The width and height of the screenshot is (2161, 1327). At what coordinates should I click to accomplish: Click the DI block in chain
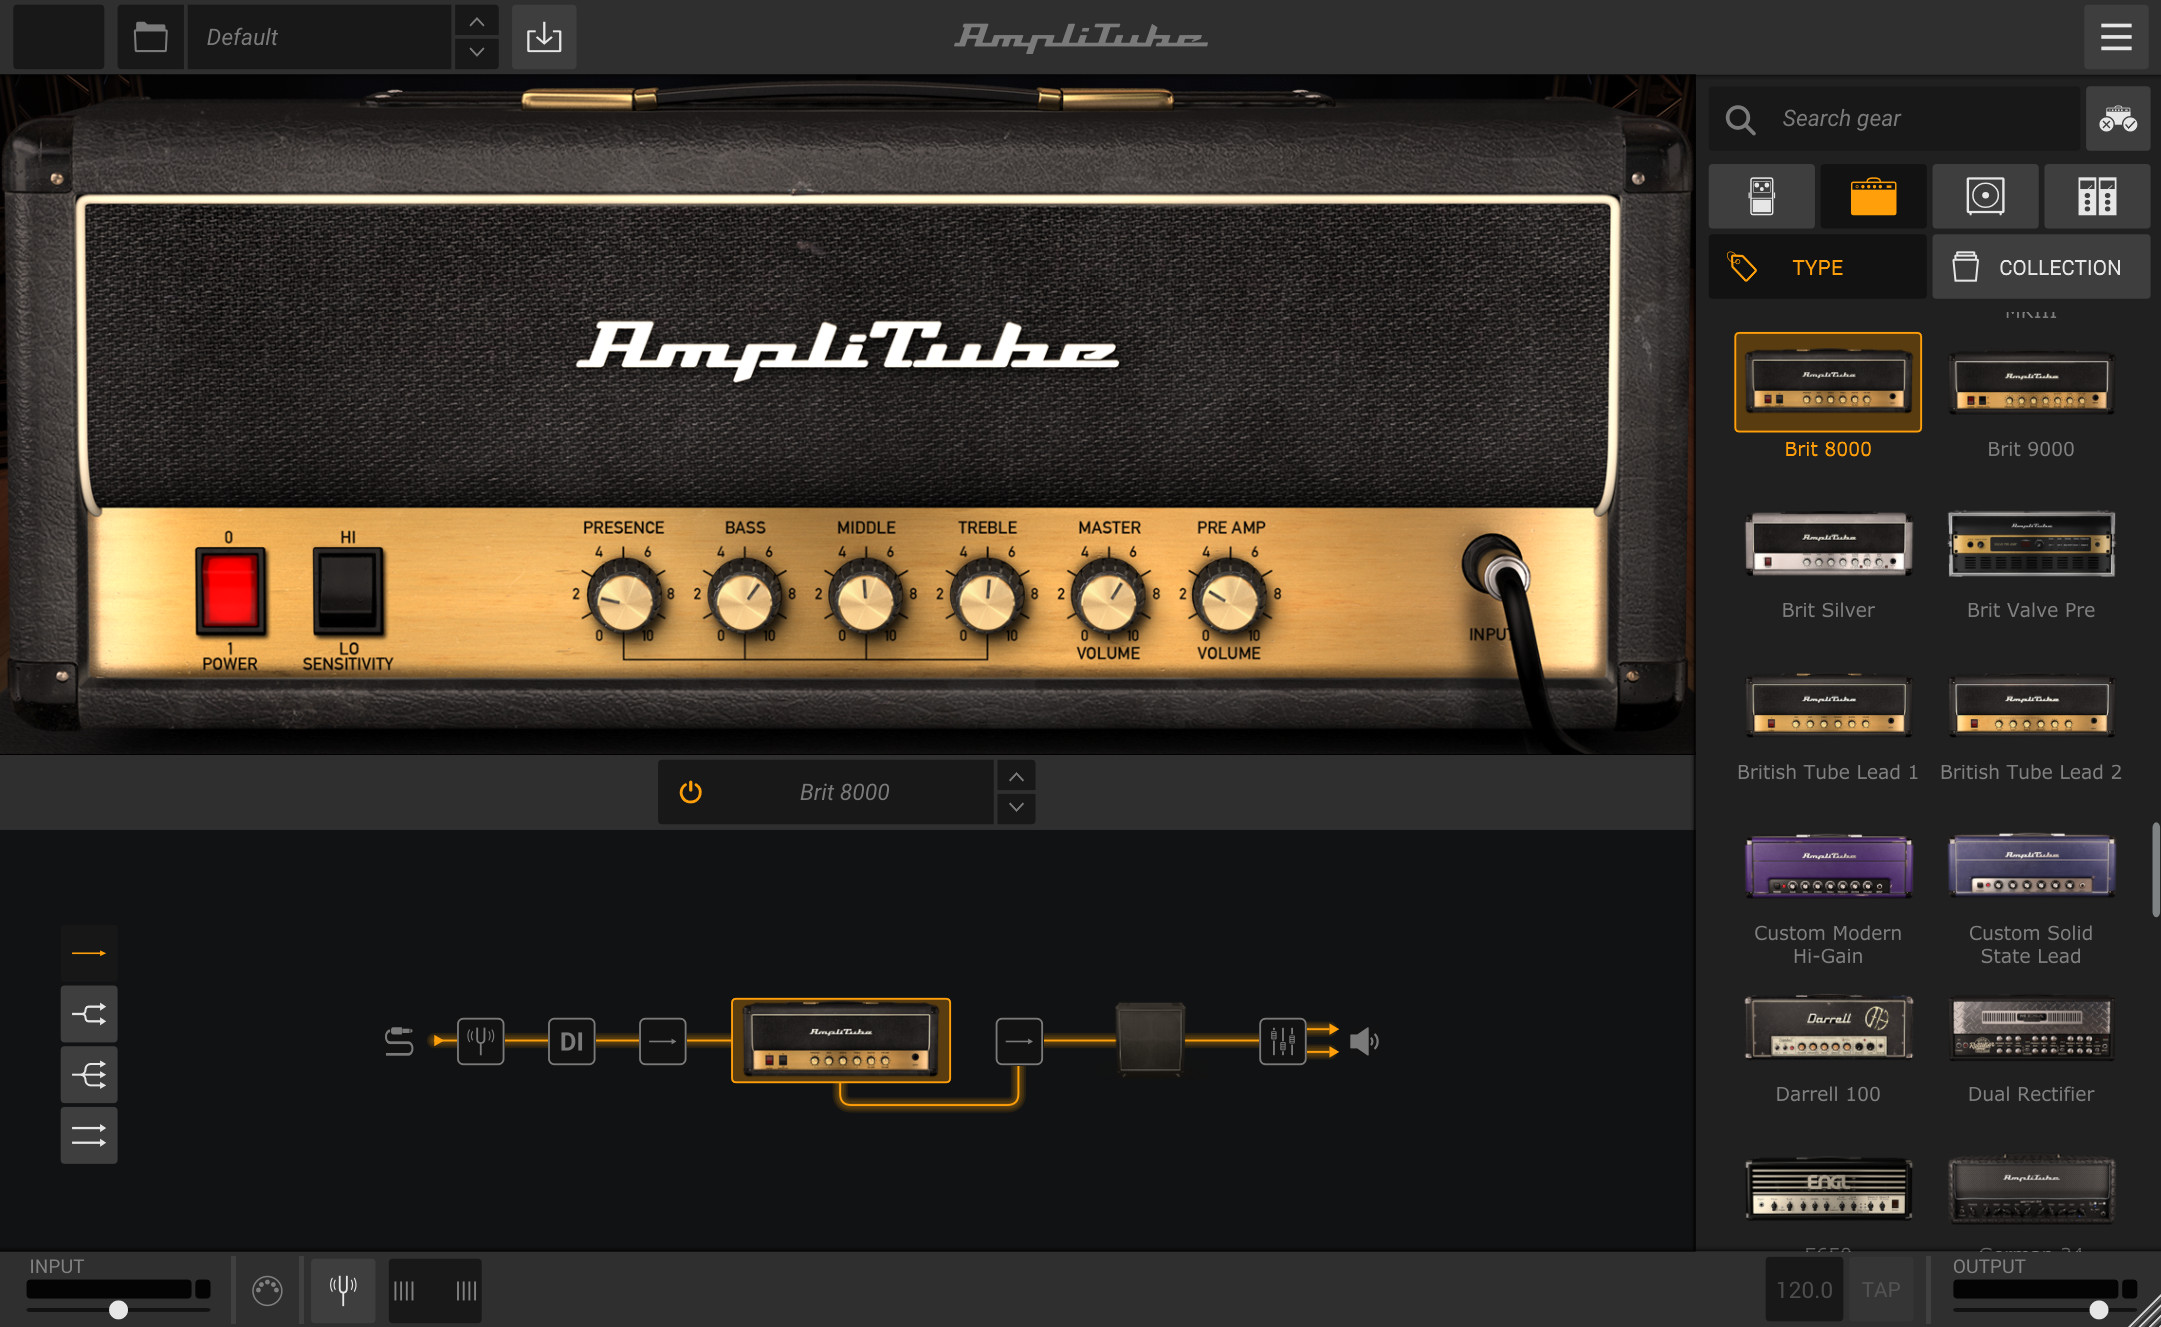tap(572, 1041)
